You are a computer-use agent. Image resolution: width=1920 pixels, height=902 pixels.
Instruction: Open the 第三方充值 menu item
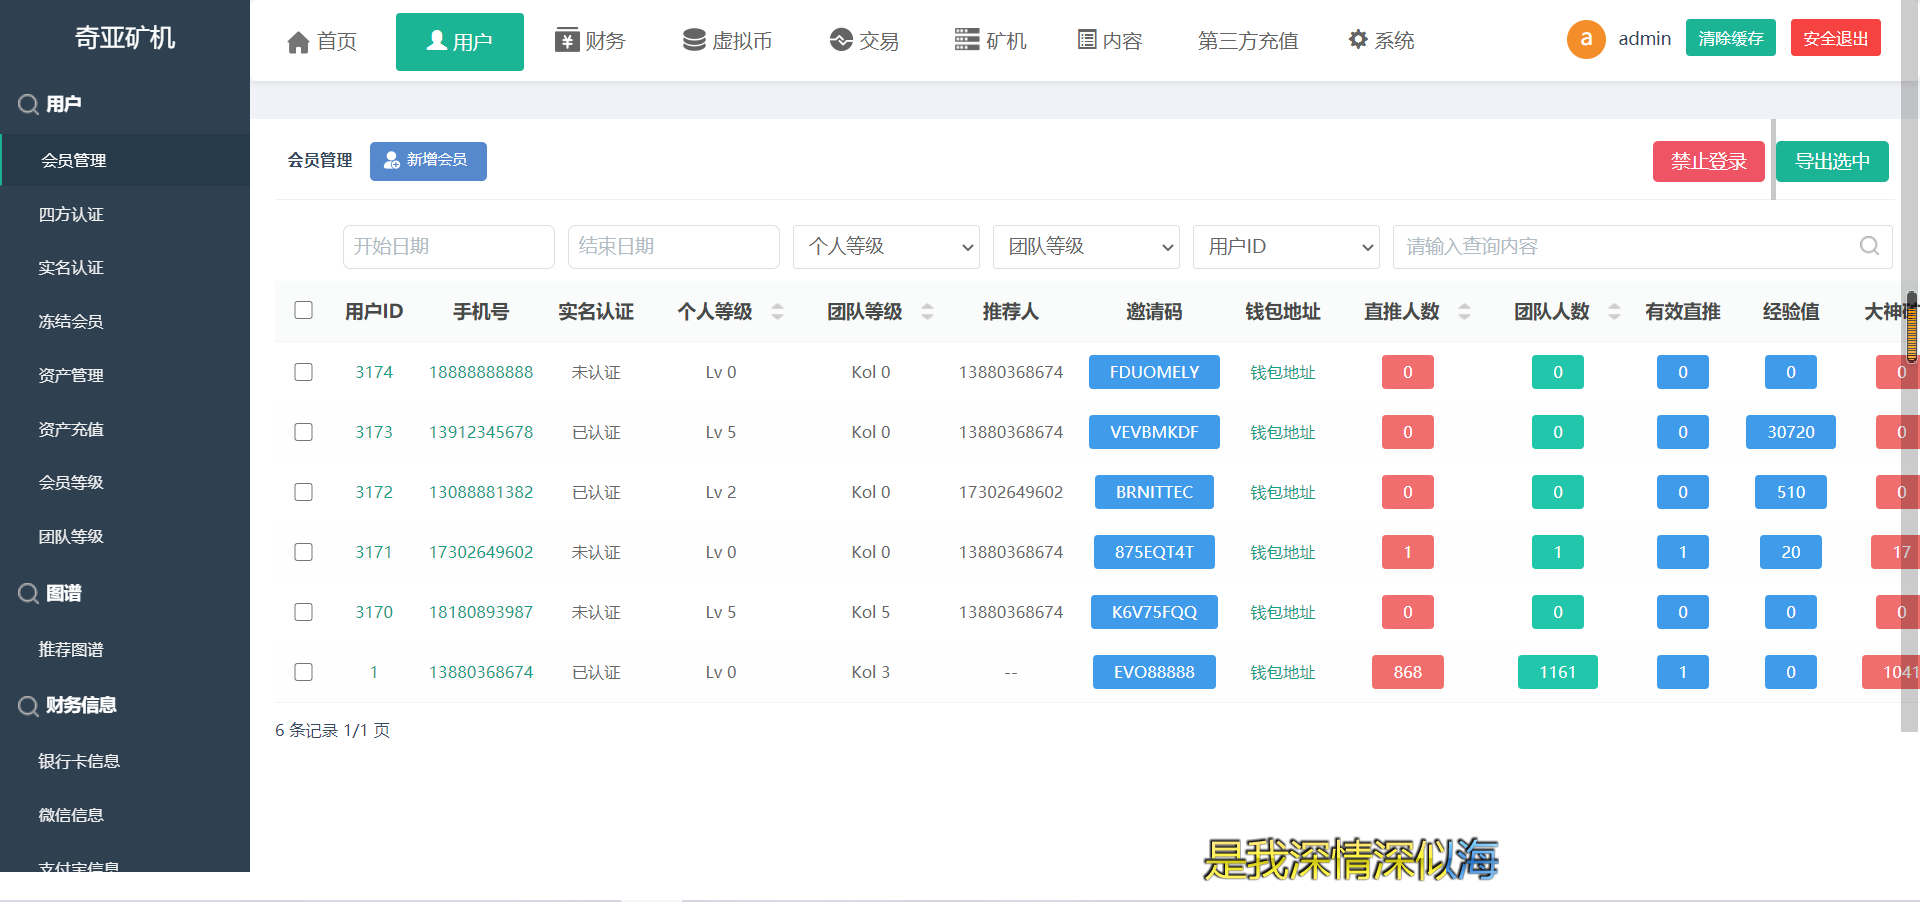pyautogui.click(x=1247, y=41)
